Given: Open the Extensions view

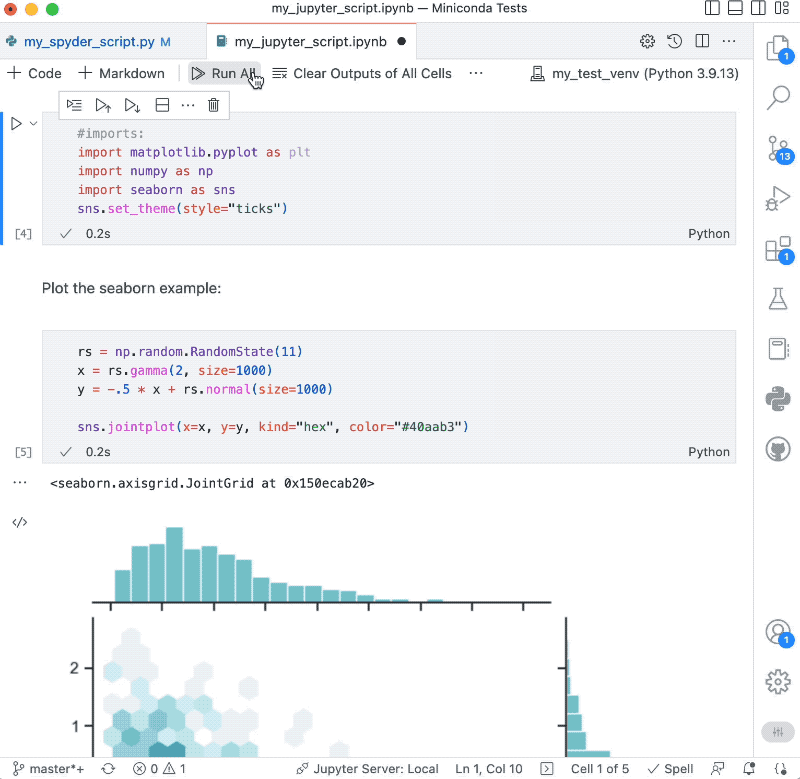Looking at the screenshot, I should click(778, 250).
